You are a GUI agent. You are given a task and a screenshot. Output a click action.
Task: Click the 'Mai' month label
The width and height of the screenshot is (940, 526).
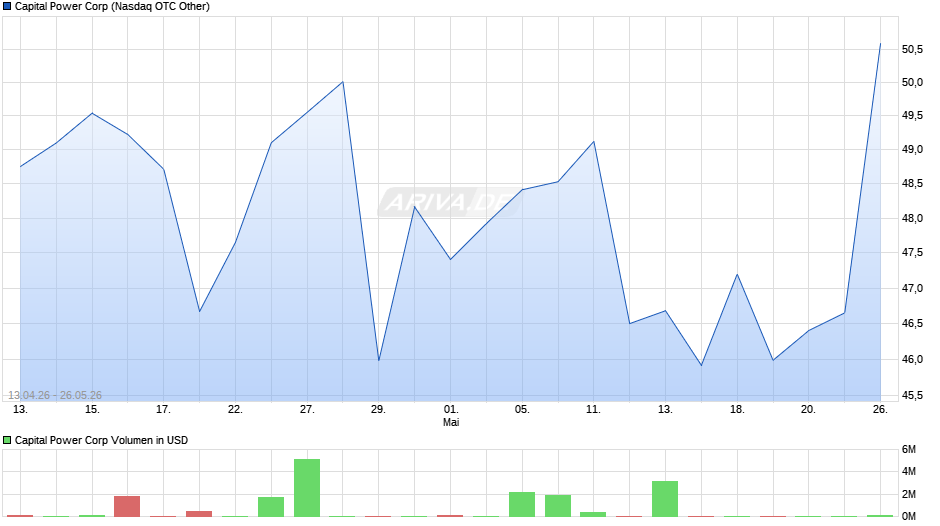[451, 422]
